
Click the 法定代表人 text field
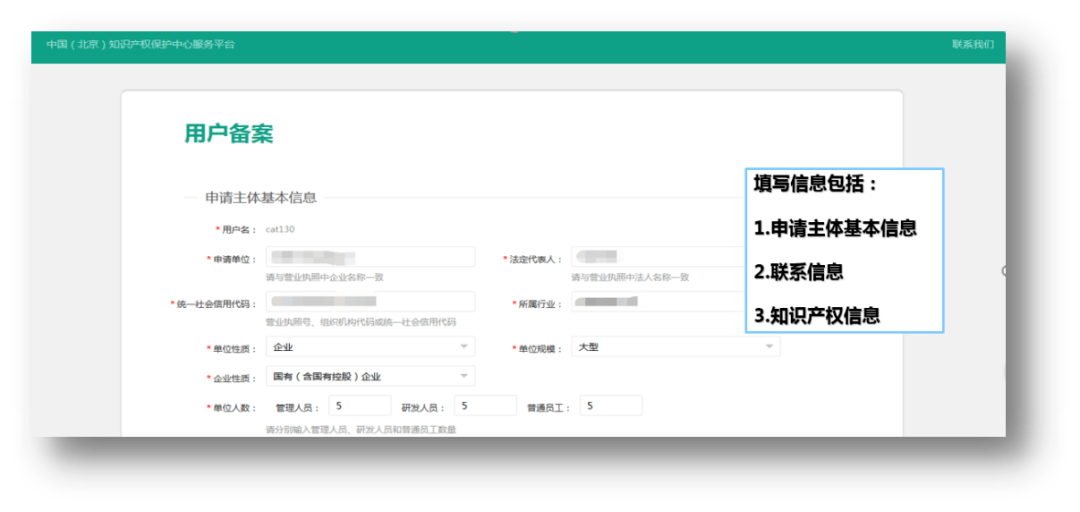coord(658,258)
